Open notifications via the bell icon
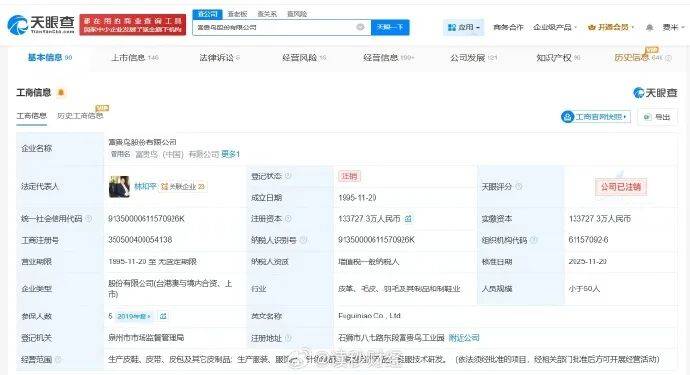 coord(650,28)
